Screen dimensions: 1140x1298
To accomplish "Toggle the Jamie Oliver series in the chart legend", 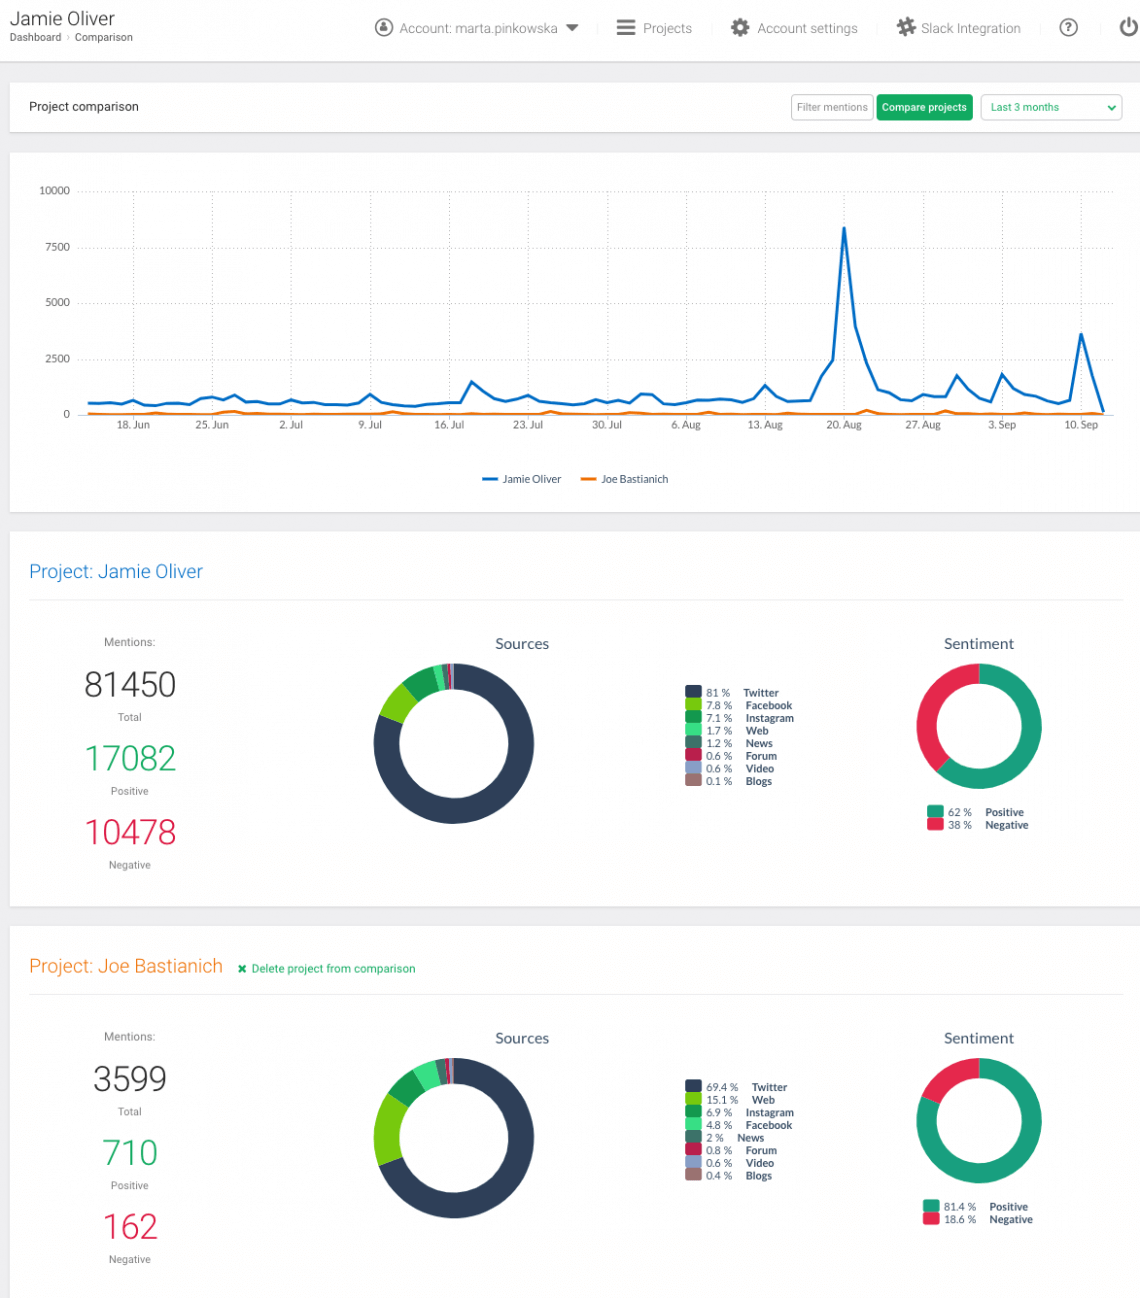I will click(521, 479).
